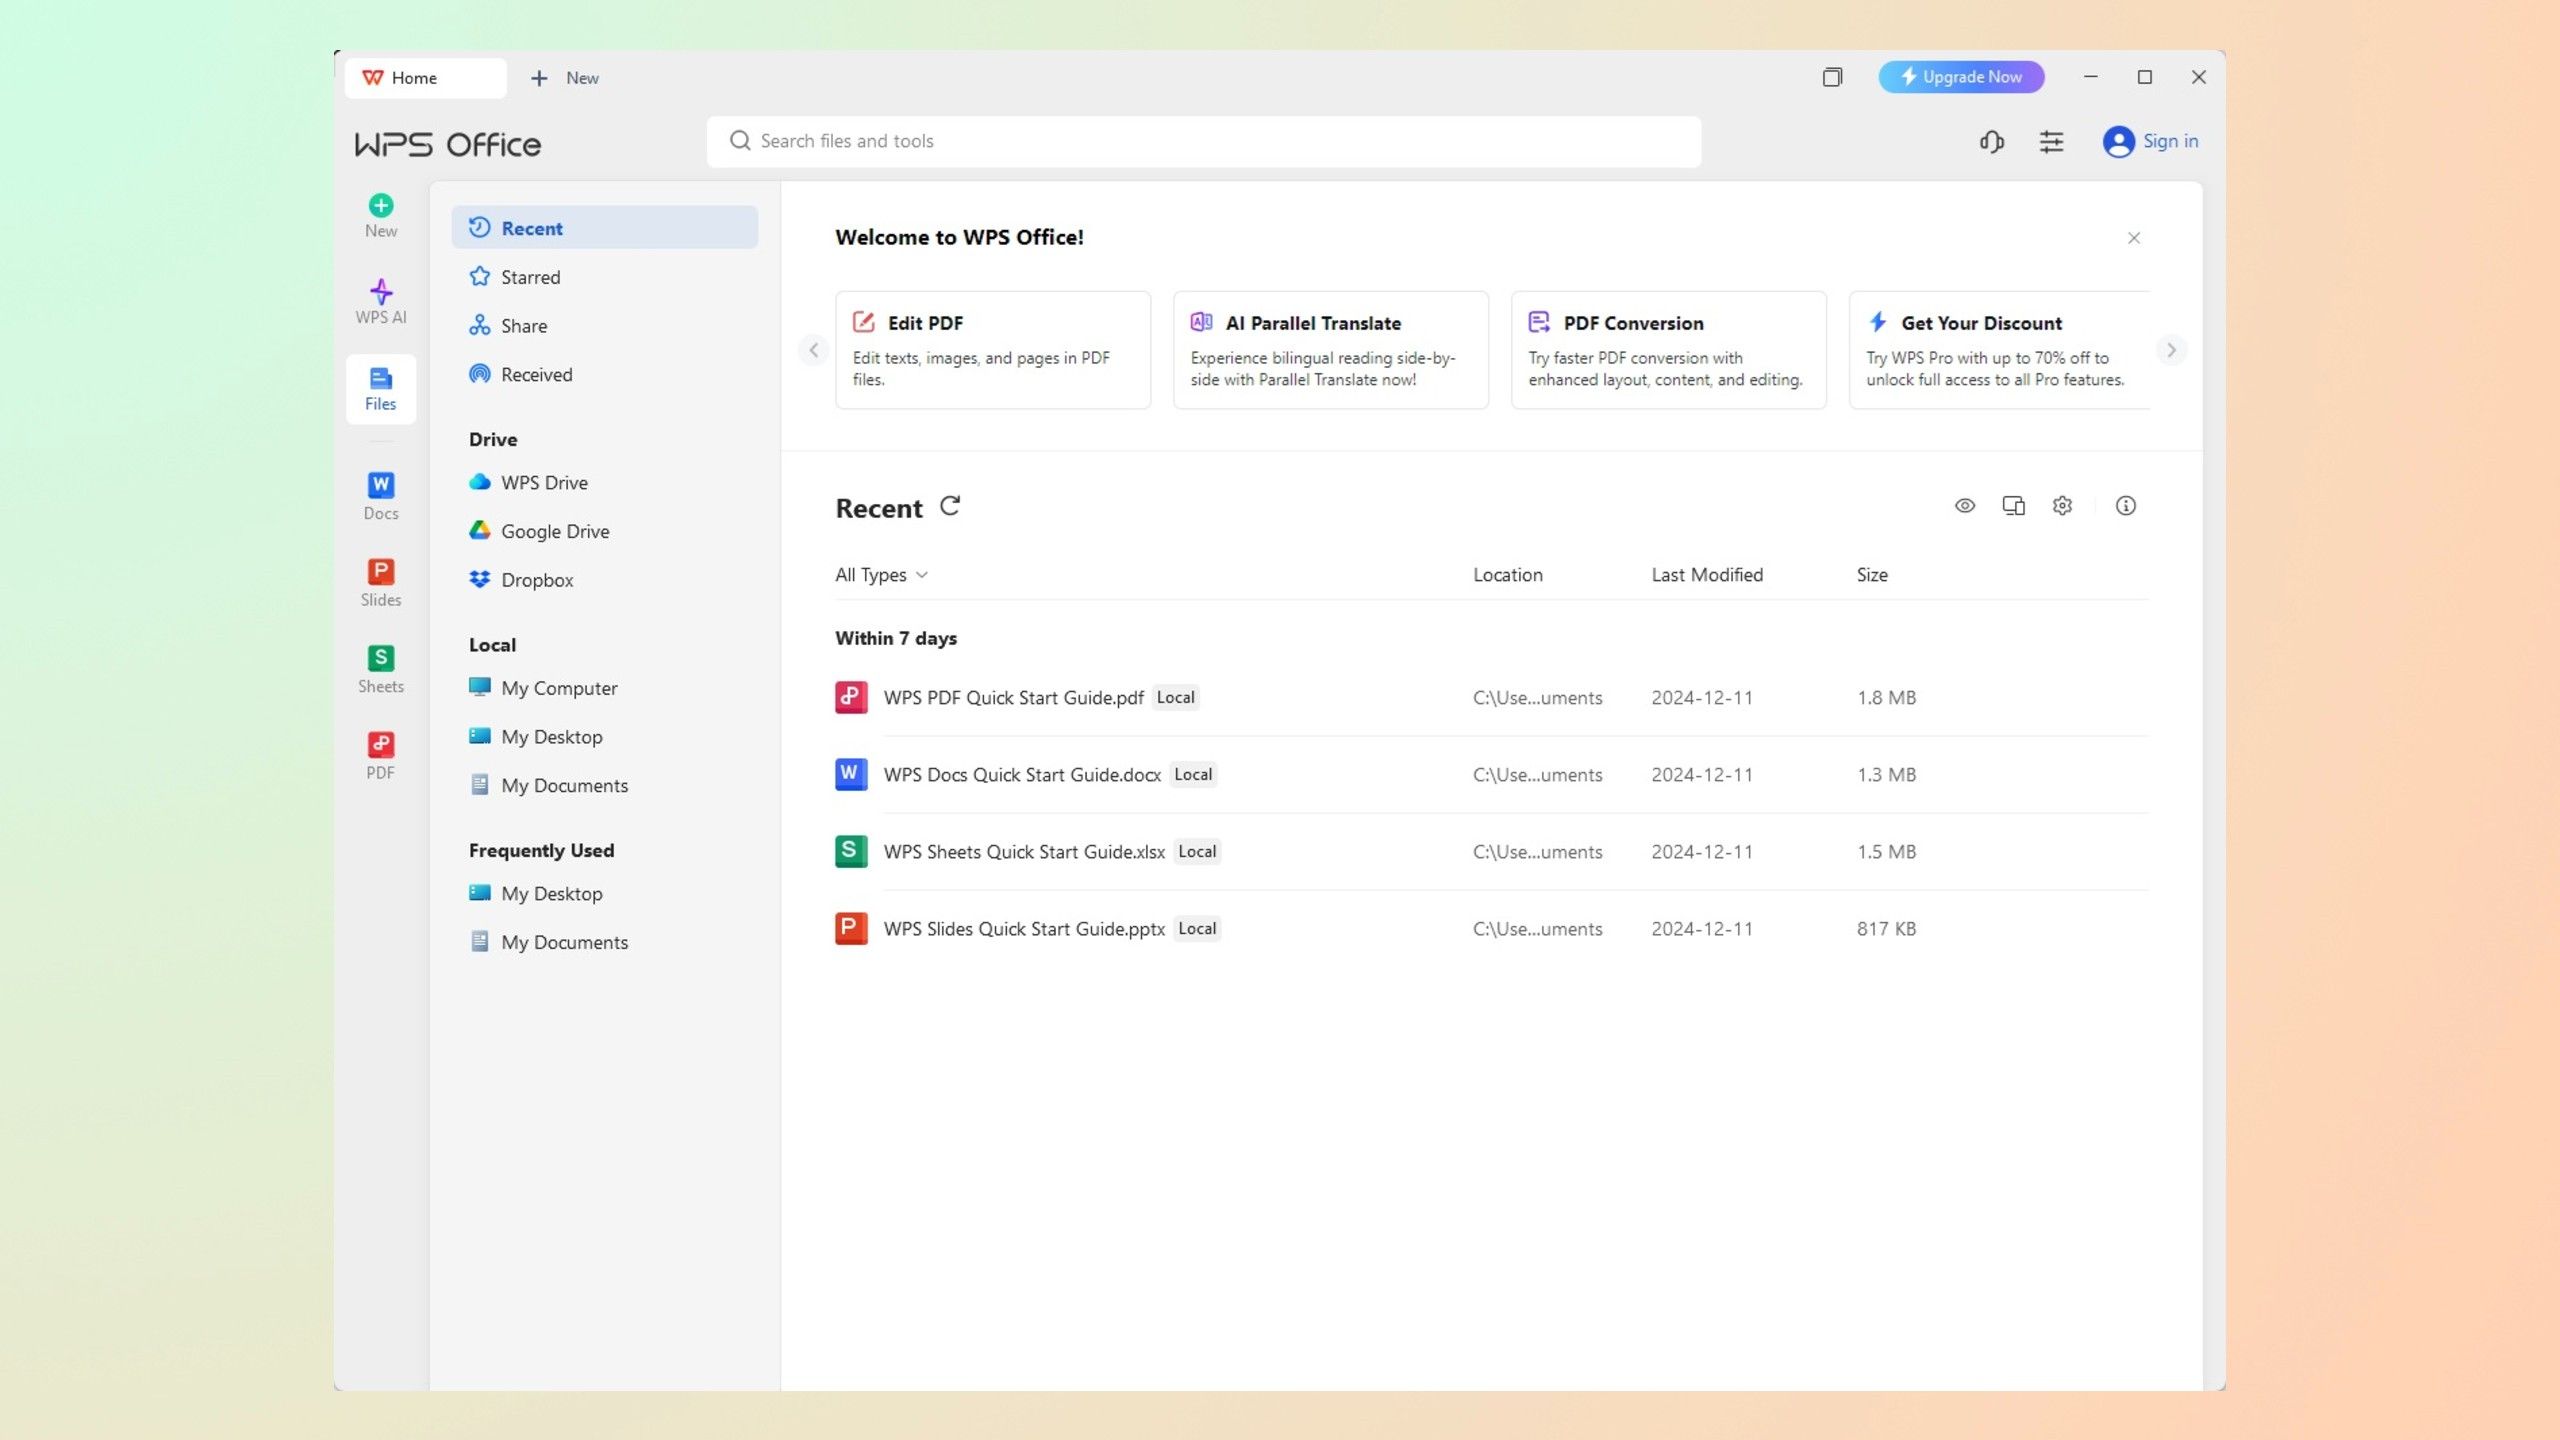Open Google Drive
Image resolution: width=2560 pixels, height=1440 pixels.
(x=604, y=532)
